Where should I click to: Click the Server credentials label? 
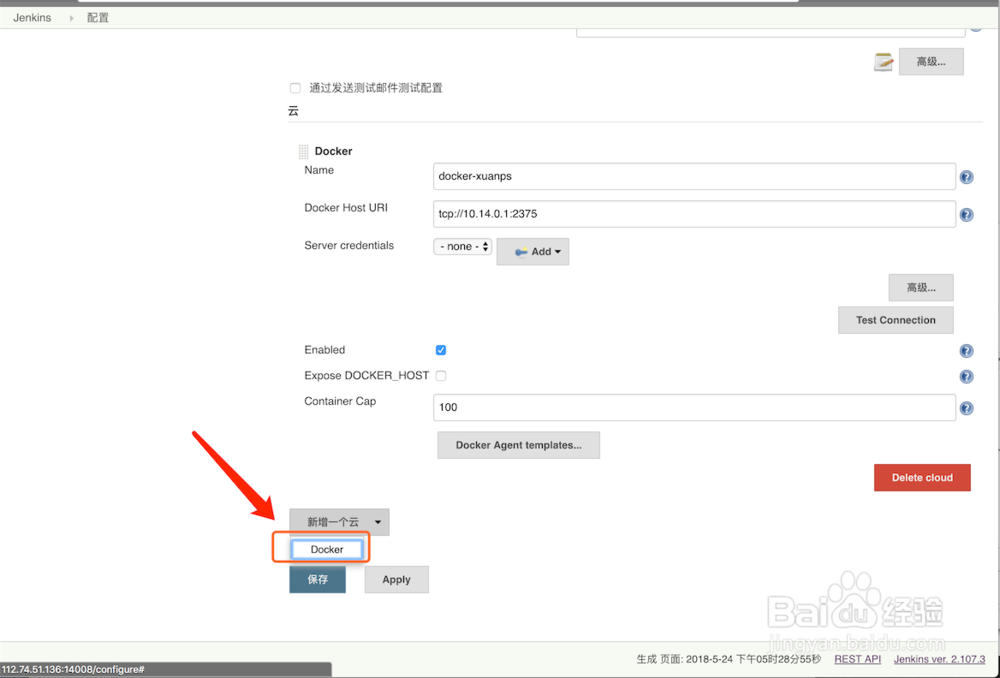pyautogui.click(x=349, y=246)
